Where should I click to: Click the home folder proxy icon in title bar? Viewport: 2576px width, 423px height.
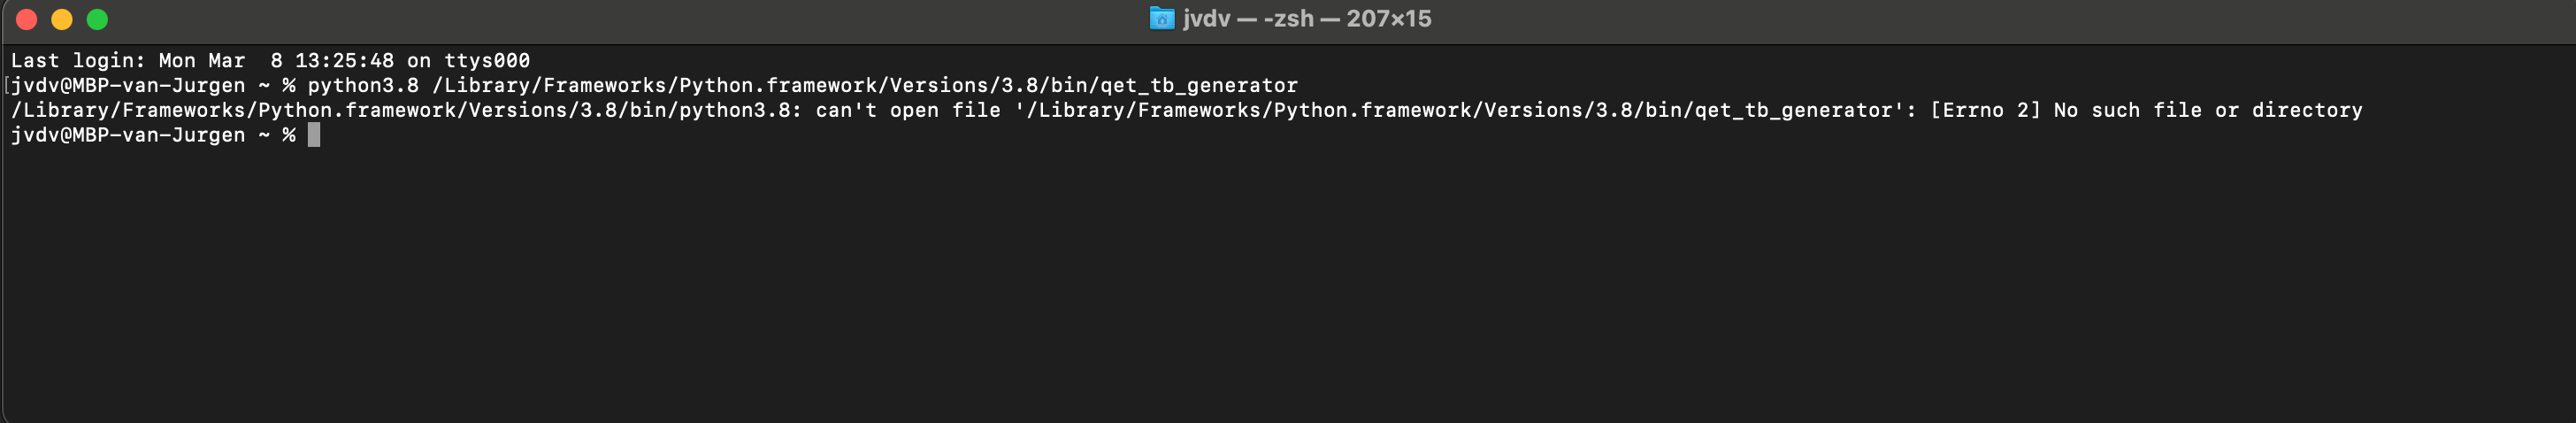(1161, 18)
